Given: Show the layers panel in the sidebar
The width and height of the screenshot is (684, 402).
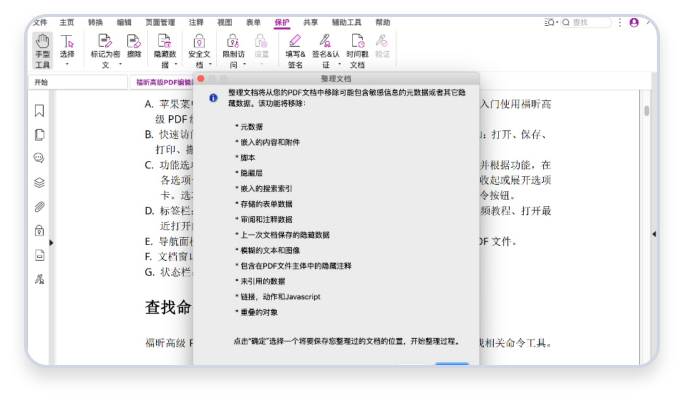Looking at the screenshot, I should pos(39,182).
